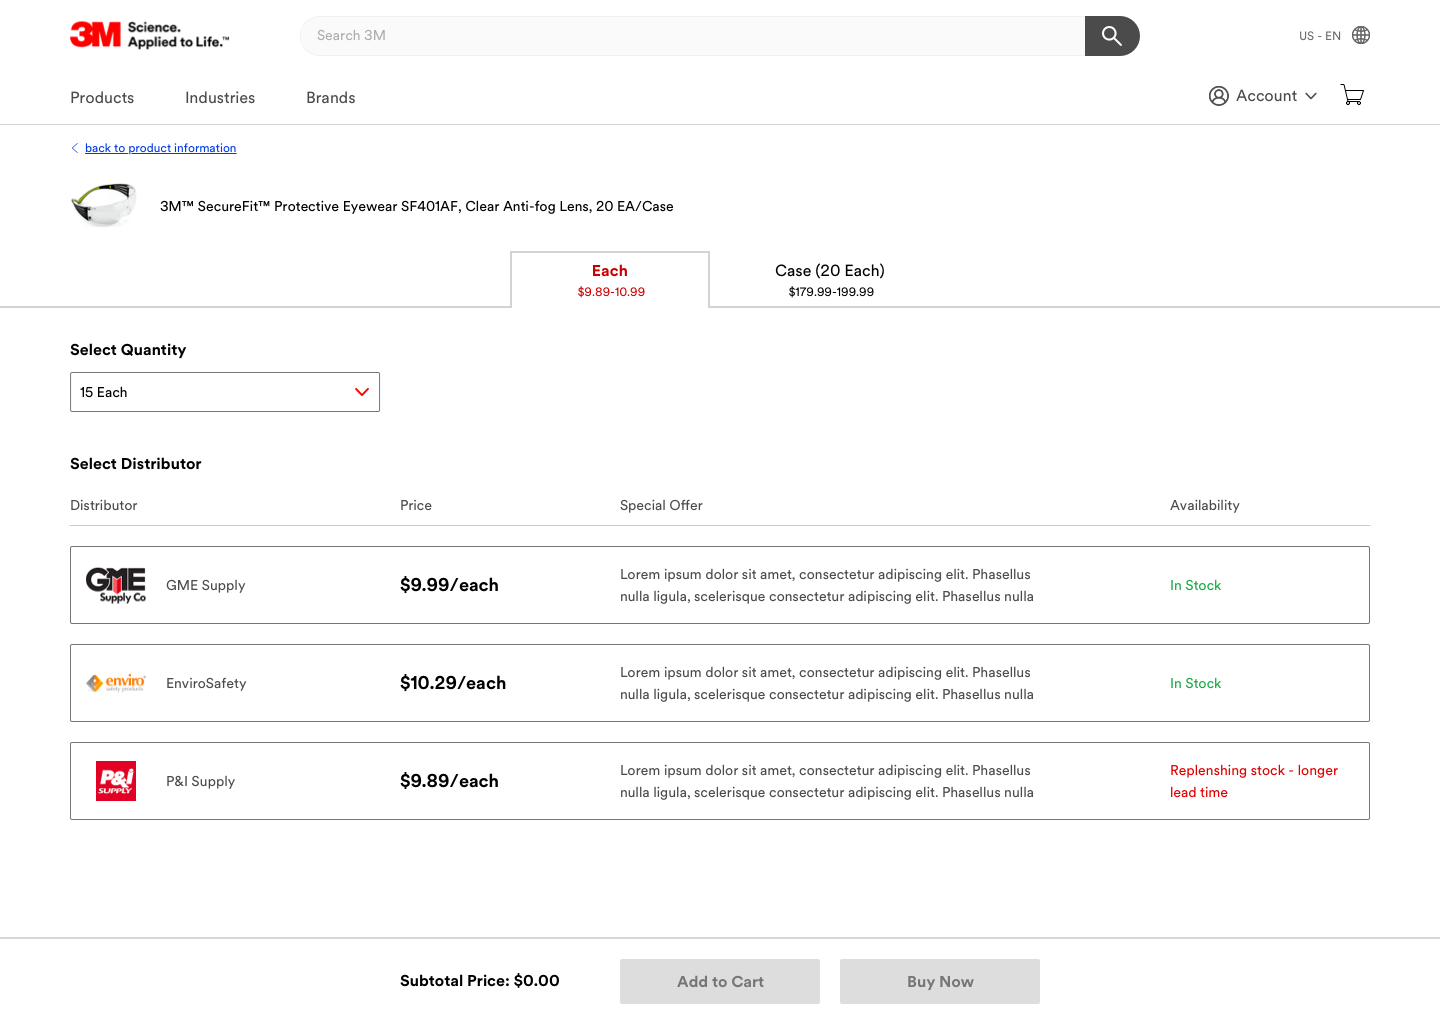Open the Products menu
The width and height of the screenshot is (1440, 1024).
pyautogui.click(x=102, y=98)
